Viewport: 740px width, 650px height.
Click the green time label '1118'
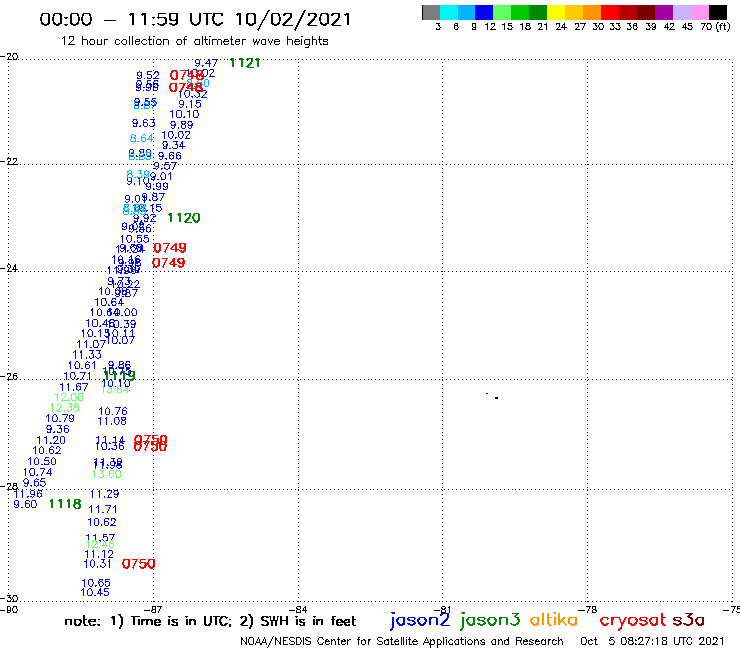pos(65,504)
